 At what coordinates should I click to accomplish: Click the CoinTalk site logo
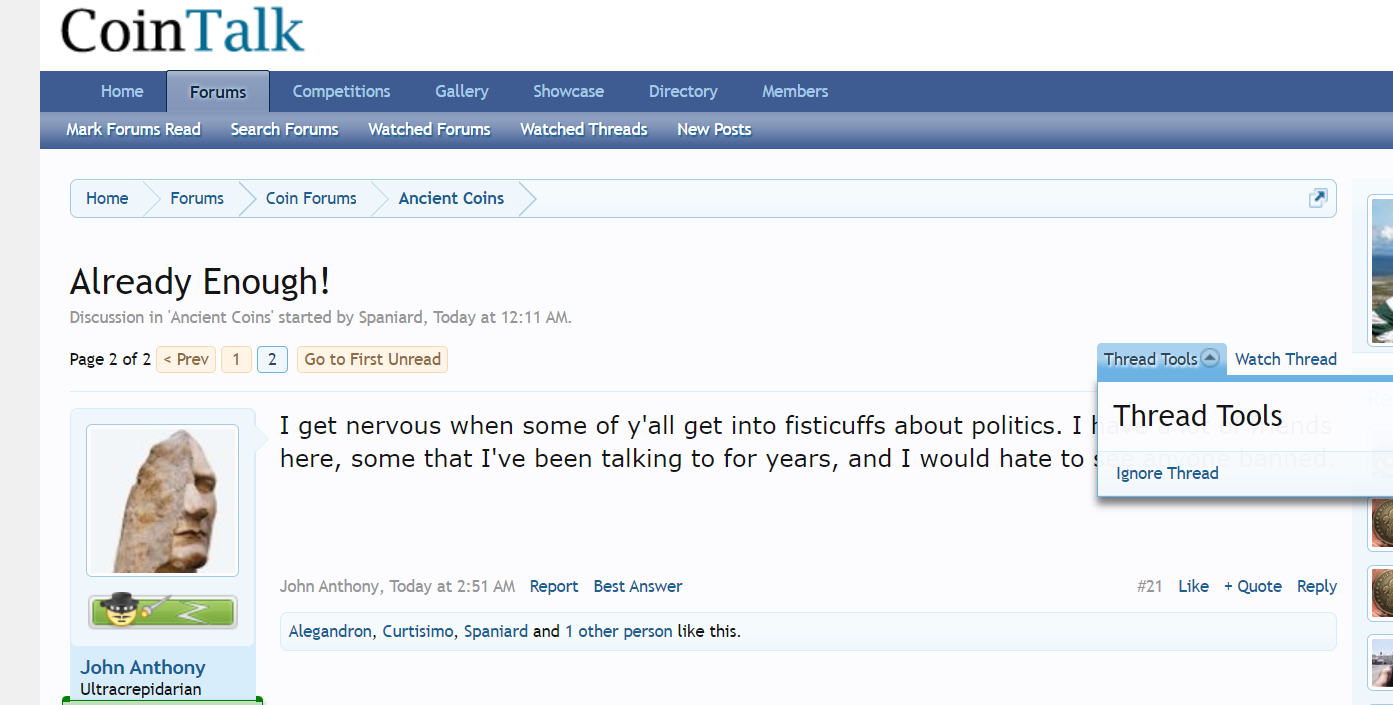click(182, 30)
